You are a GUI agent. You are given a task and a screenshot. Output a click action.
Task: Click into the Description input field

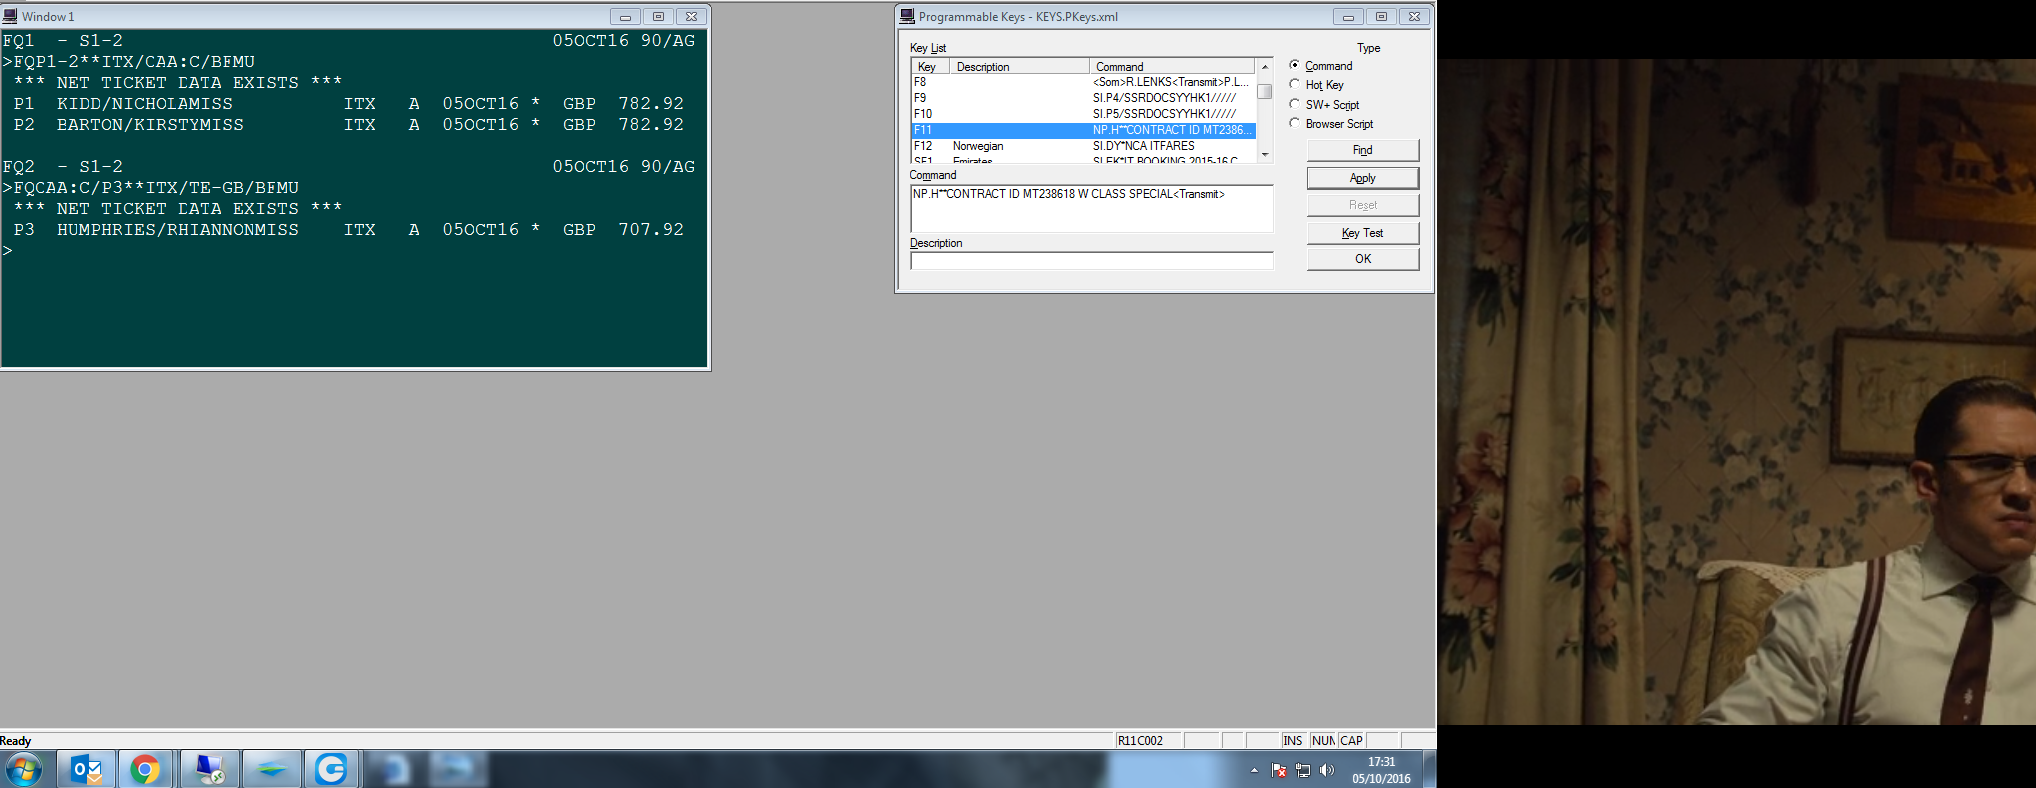[1091, 261]
